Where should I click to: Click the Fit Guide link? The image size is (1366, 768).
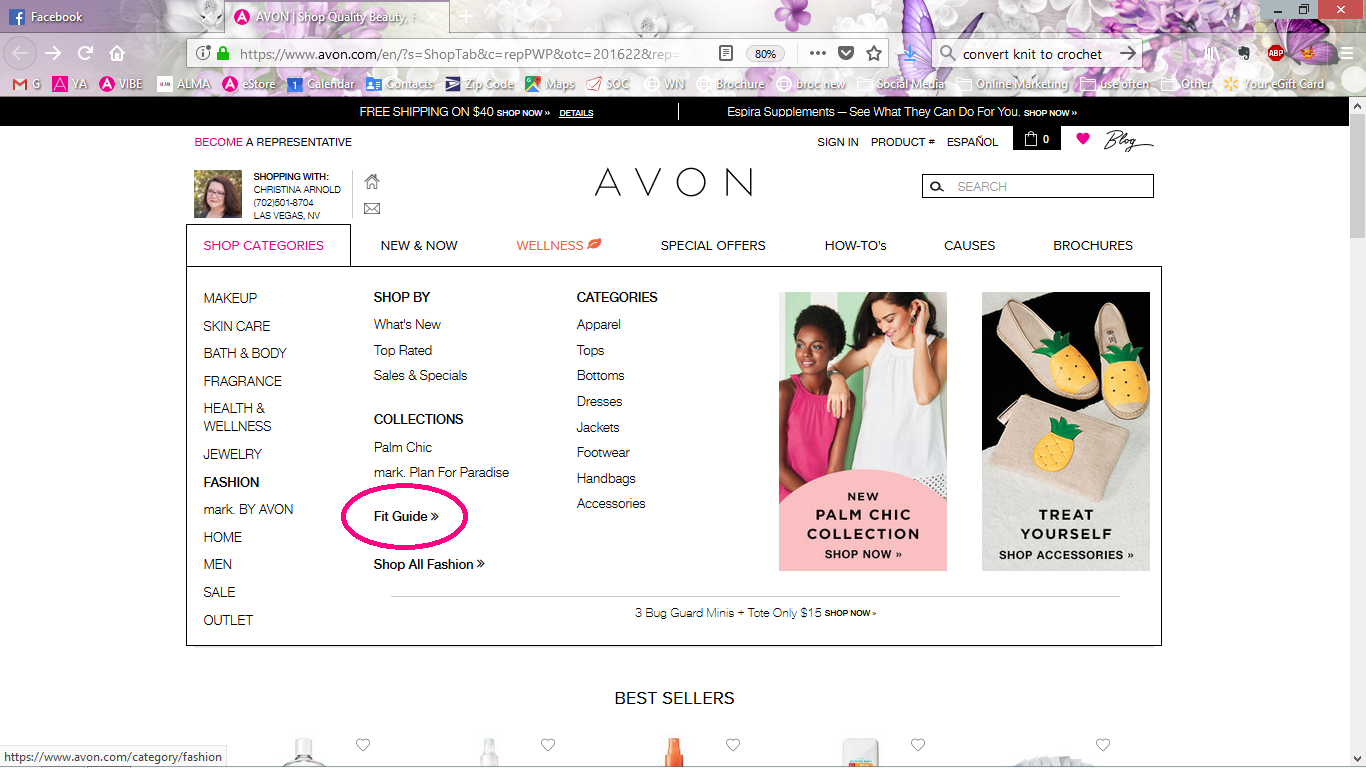tap(406, 516)
